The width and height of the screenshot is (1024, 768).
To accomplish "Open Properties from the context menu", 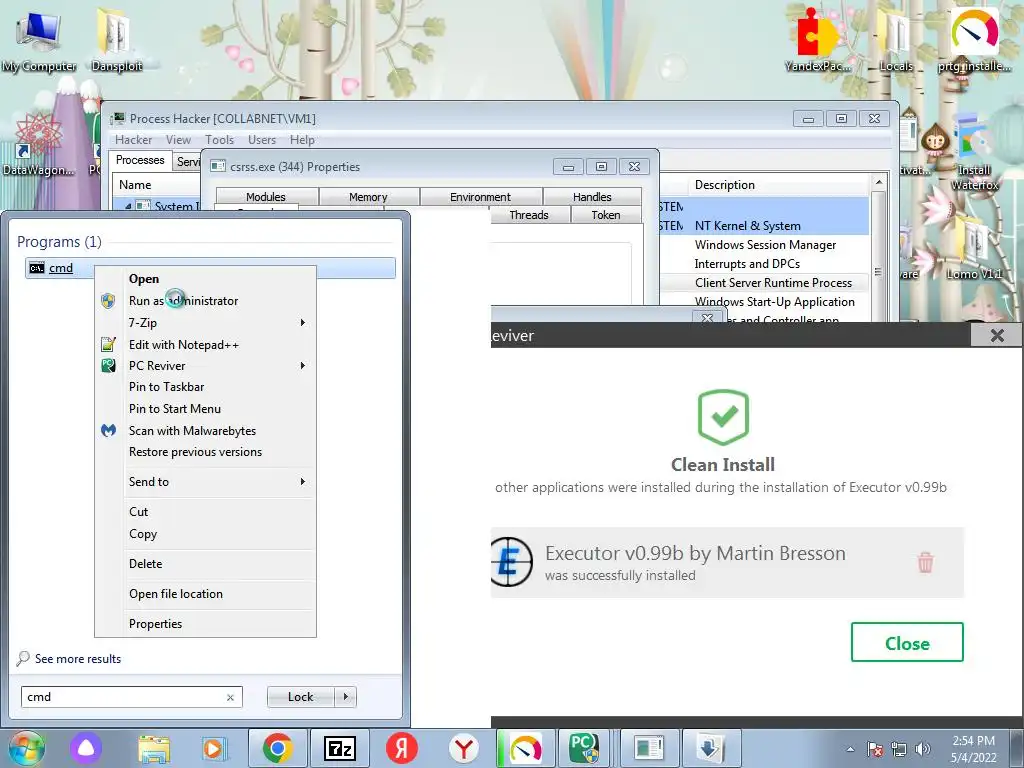I will point(155,624).
